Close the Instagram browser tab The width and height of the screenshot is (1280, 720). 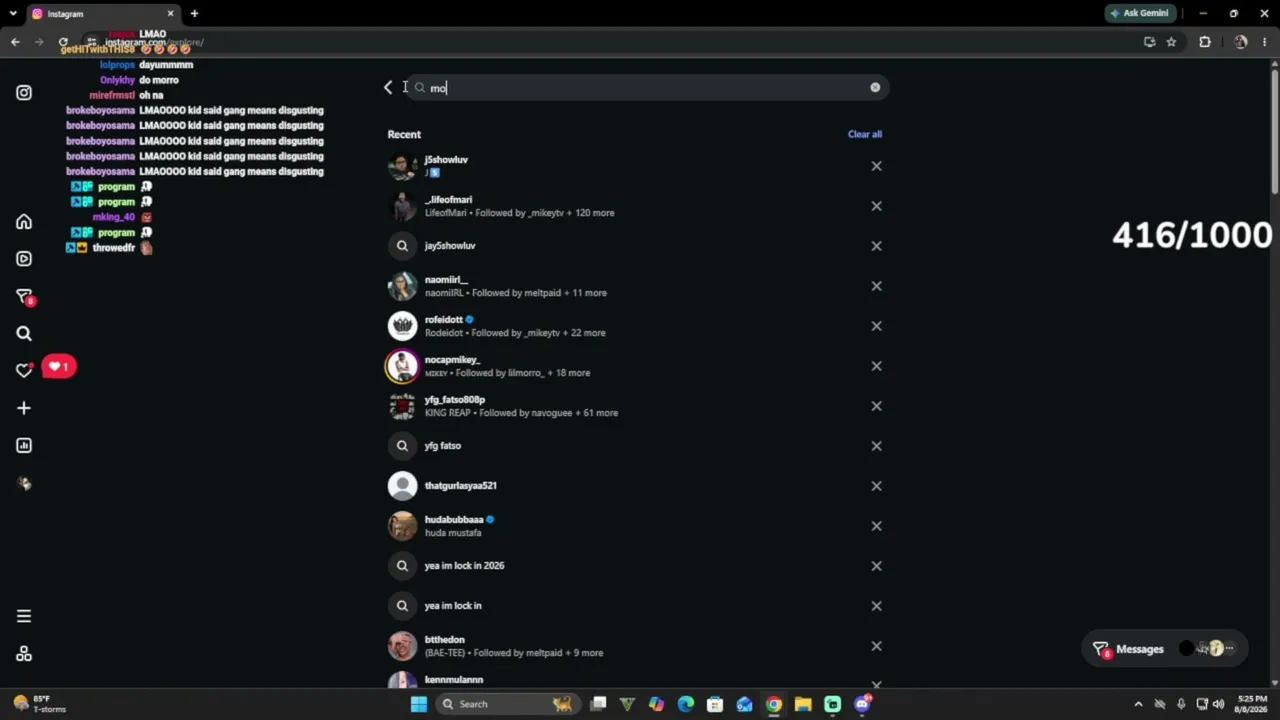(170, 14)
